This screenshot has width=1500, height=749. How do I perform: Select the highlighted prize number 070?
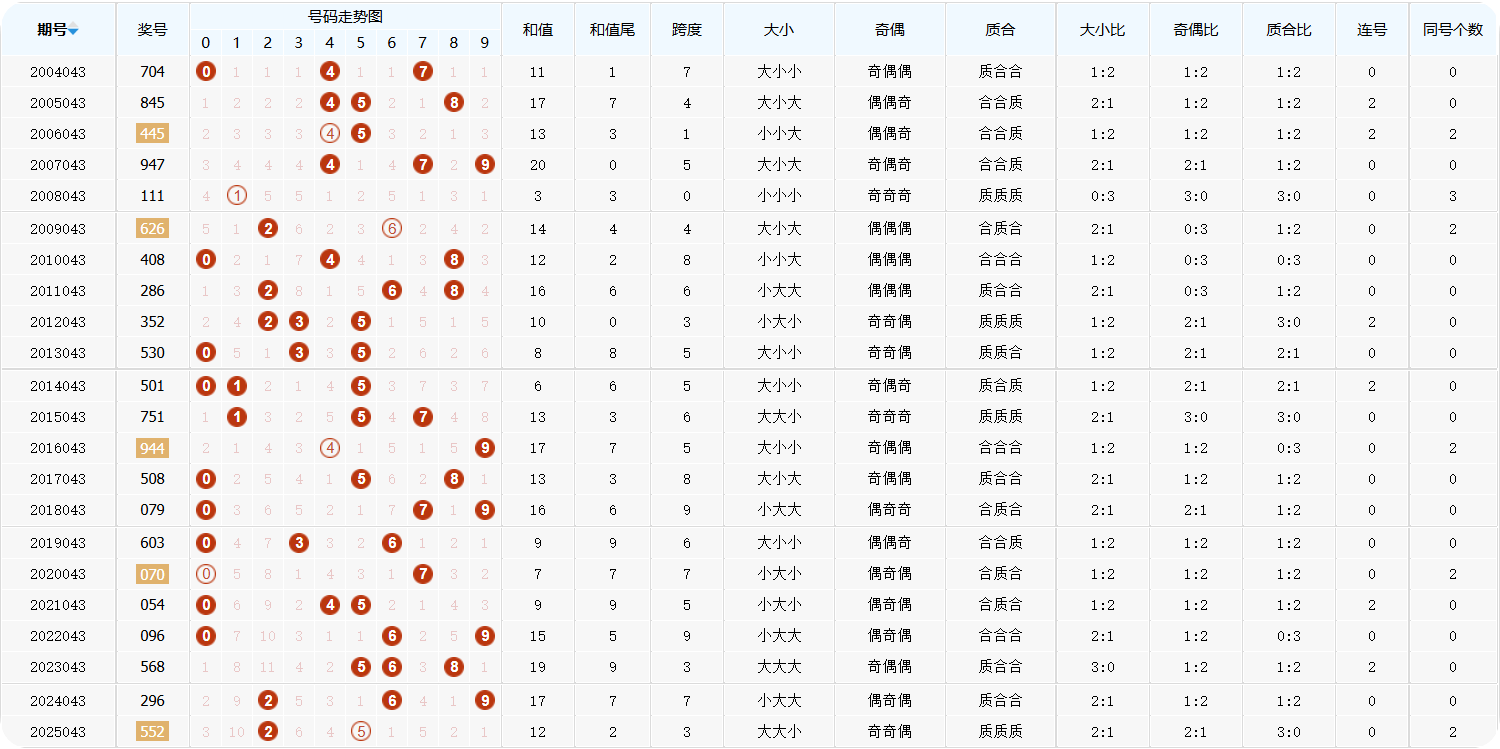(x=152, y=574)
